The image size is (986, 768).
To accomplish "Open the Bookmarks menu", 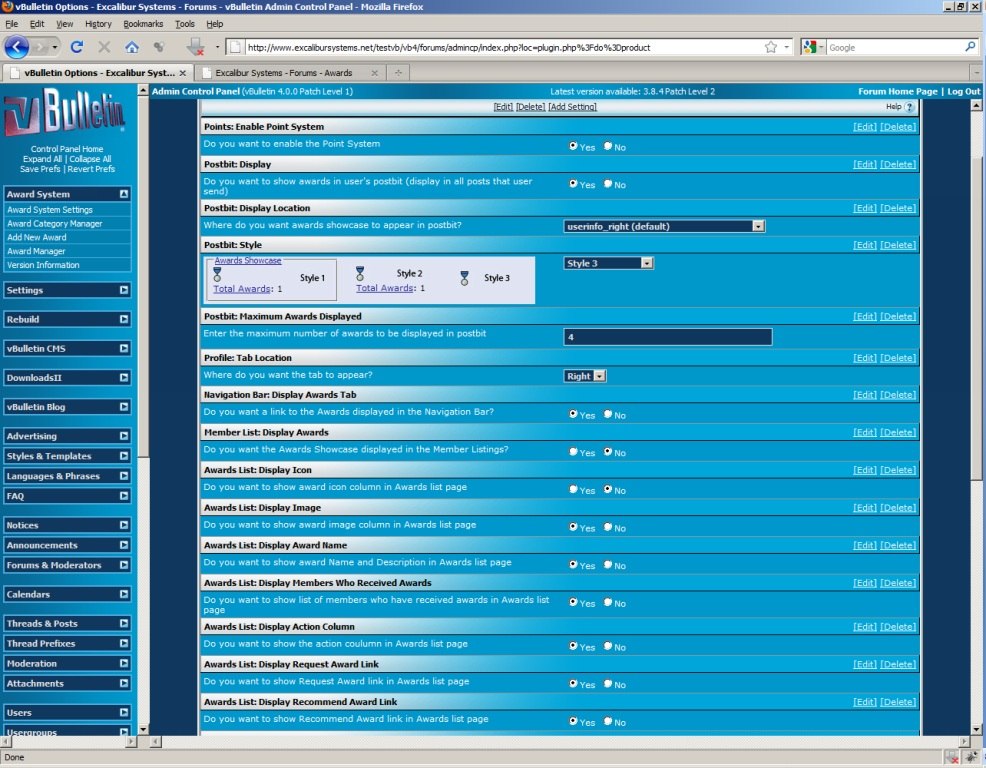I will click(x=143, y=24).
